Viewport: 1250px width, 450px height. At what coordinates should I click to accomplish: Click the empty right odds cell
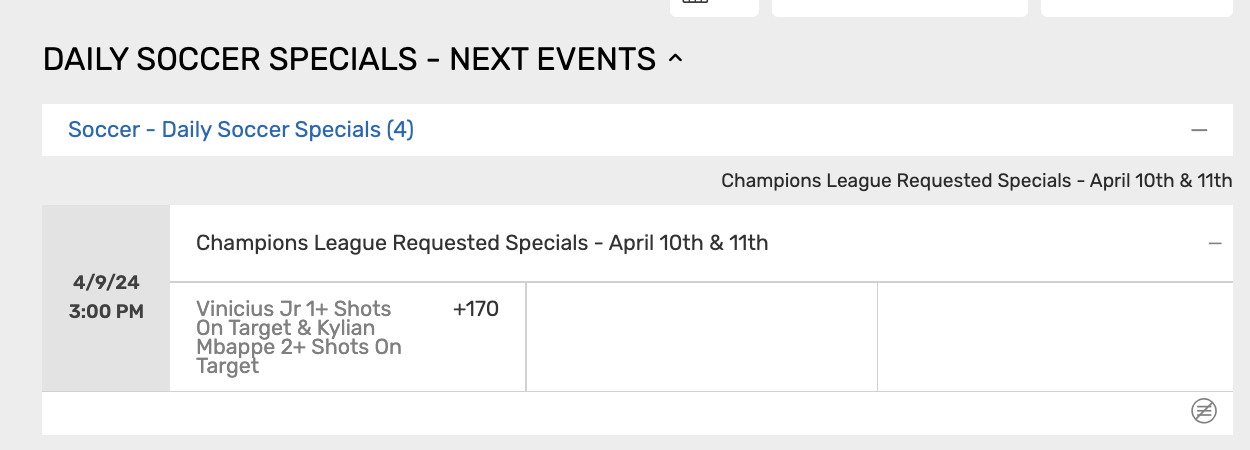(1054, 337)
